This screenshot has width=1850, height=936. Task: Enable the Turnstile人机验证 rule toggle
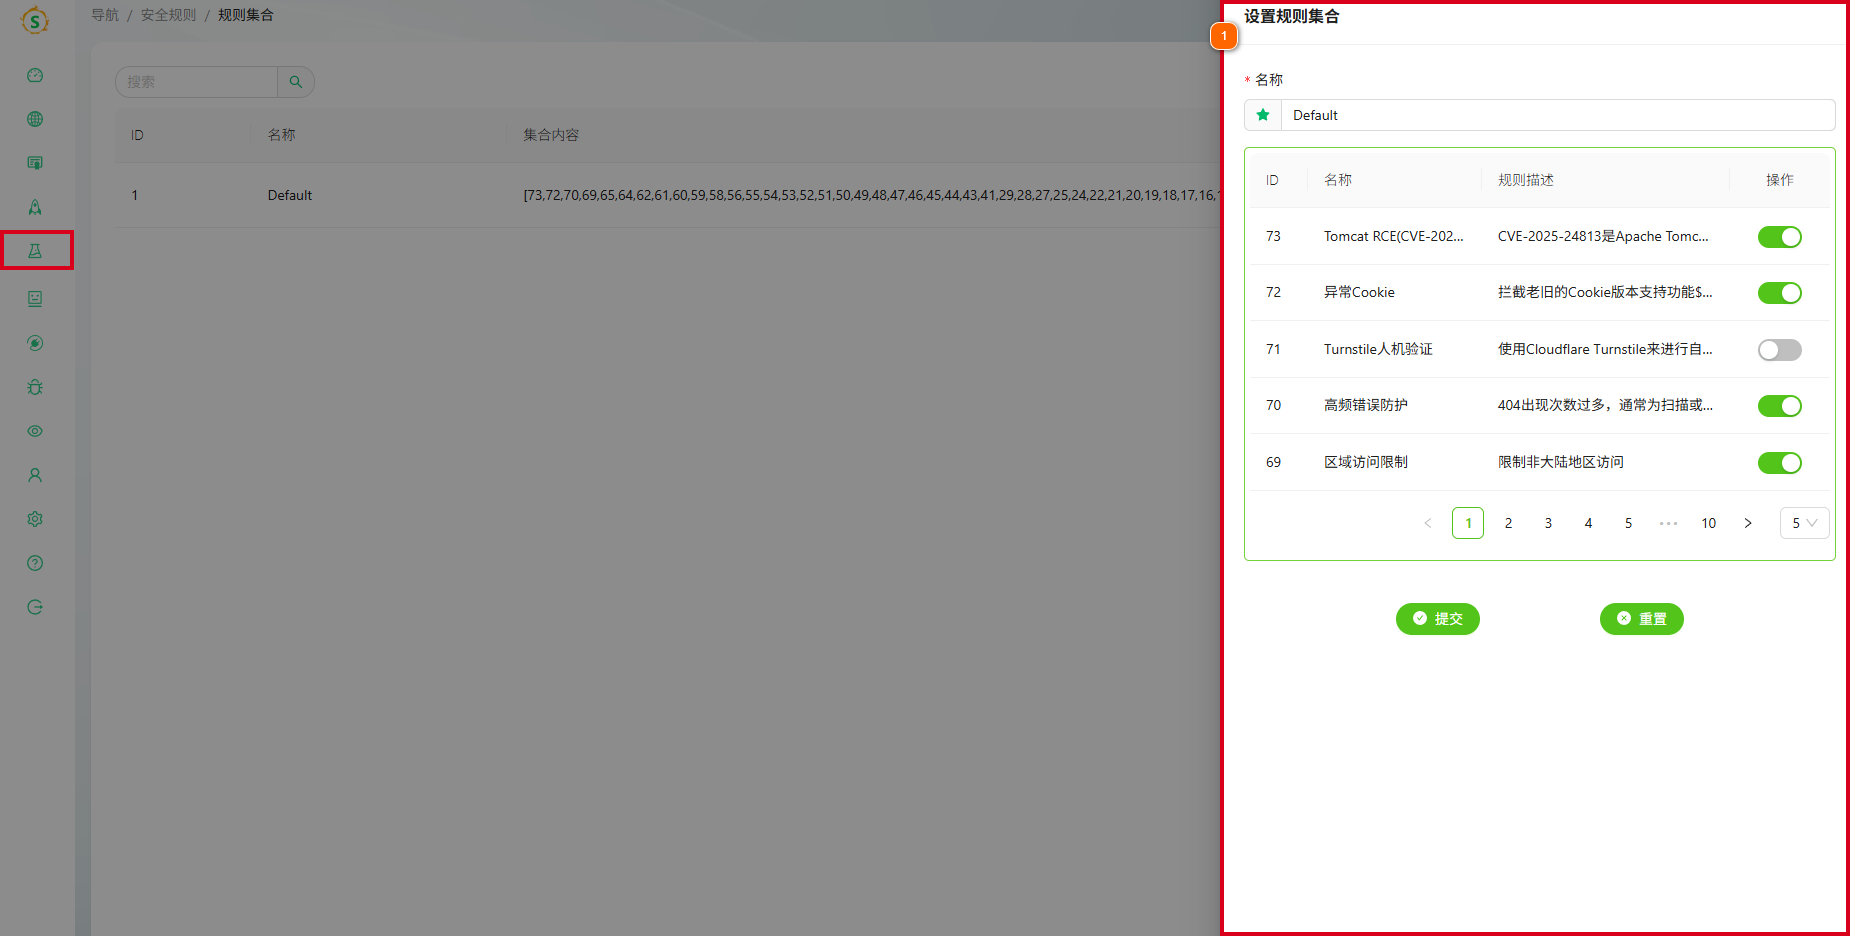point(1779,349)
